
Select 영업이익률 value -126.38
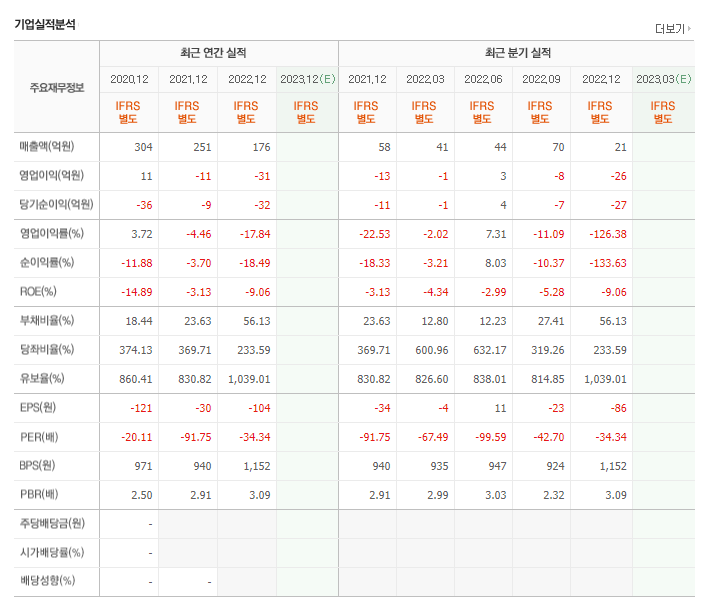608,234
